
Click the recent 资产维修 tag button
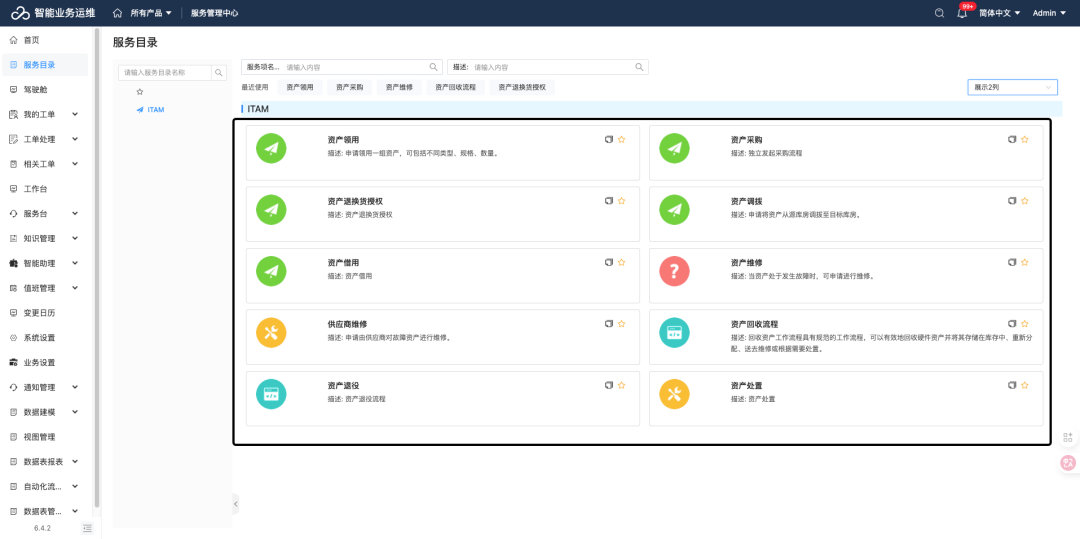point(399,87)
